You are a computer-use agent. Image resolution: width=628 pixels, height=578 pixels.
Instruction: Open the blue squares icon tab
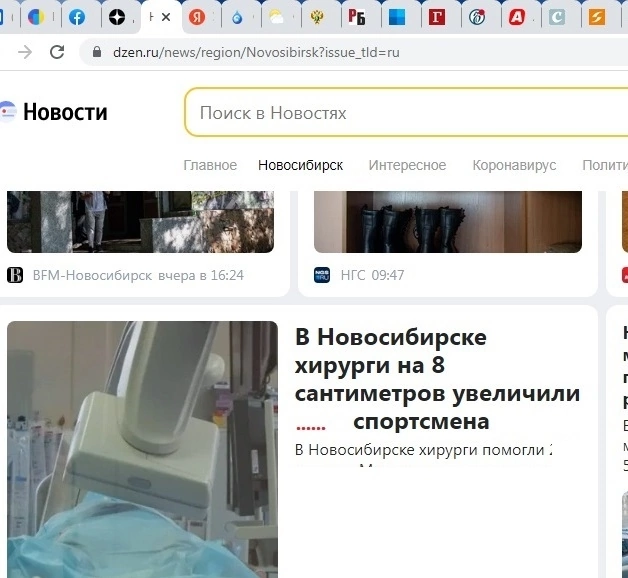click(397, 17)
